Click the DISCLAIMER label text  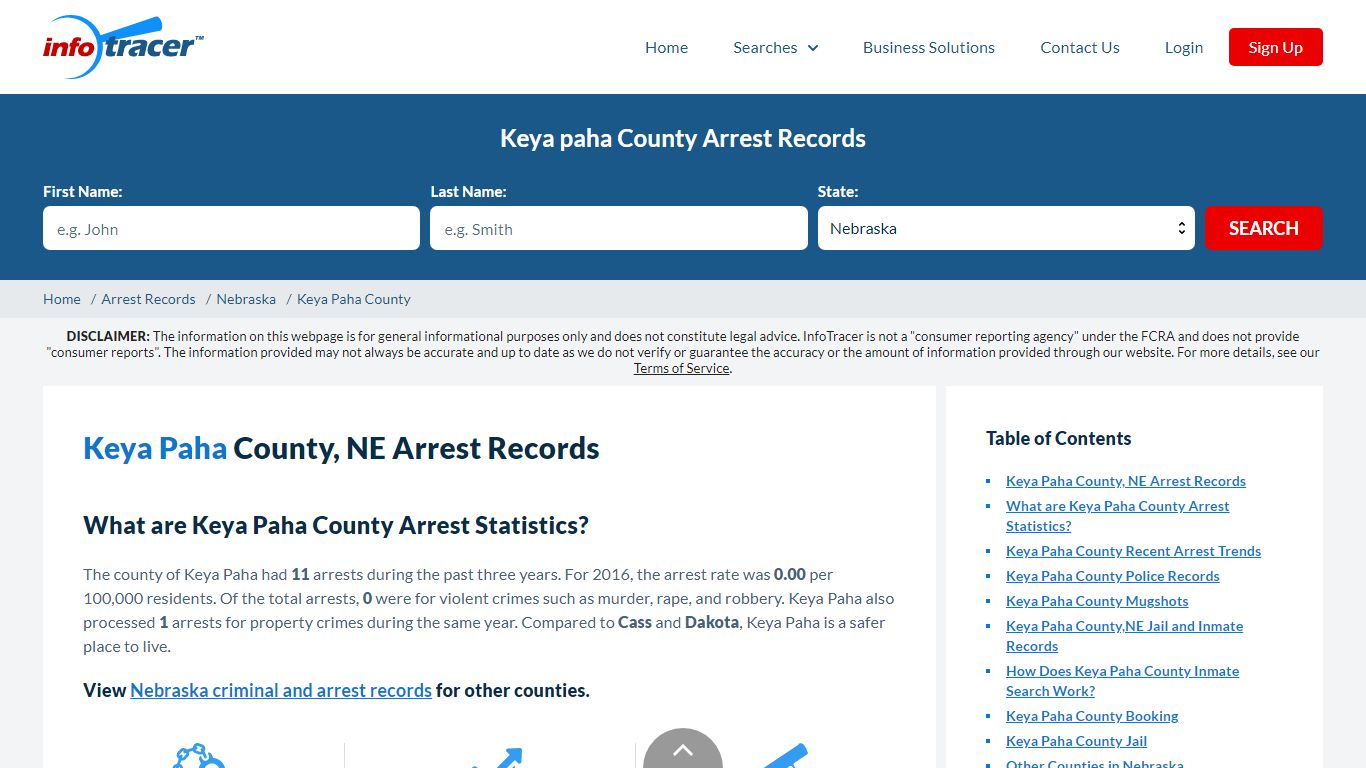pos(108,336)
